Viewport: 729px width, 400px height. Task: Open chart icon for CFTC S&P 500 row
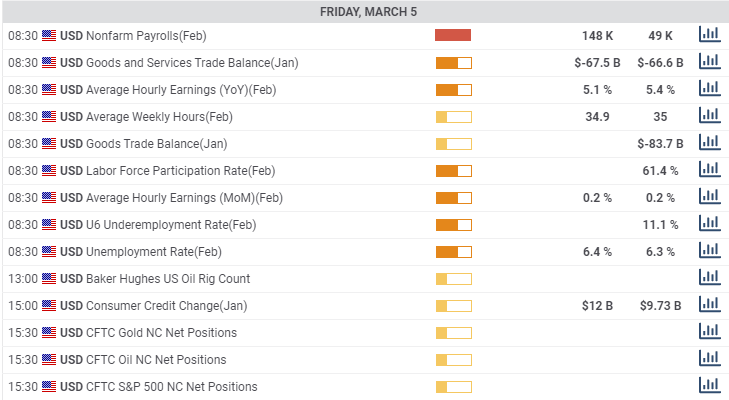pyautogui.click(x=709, y=386)
